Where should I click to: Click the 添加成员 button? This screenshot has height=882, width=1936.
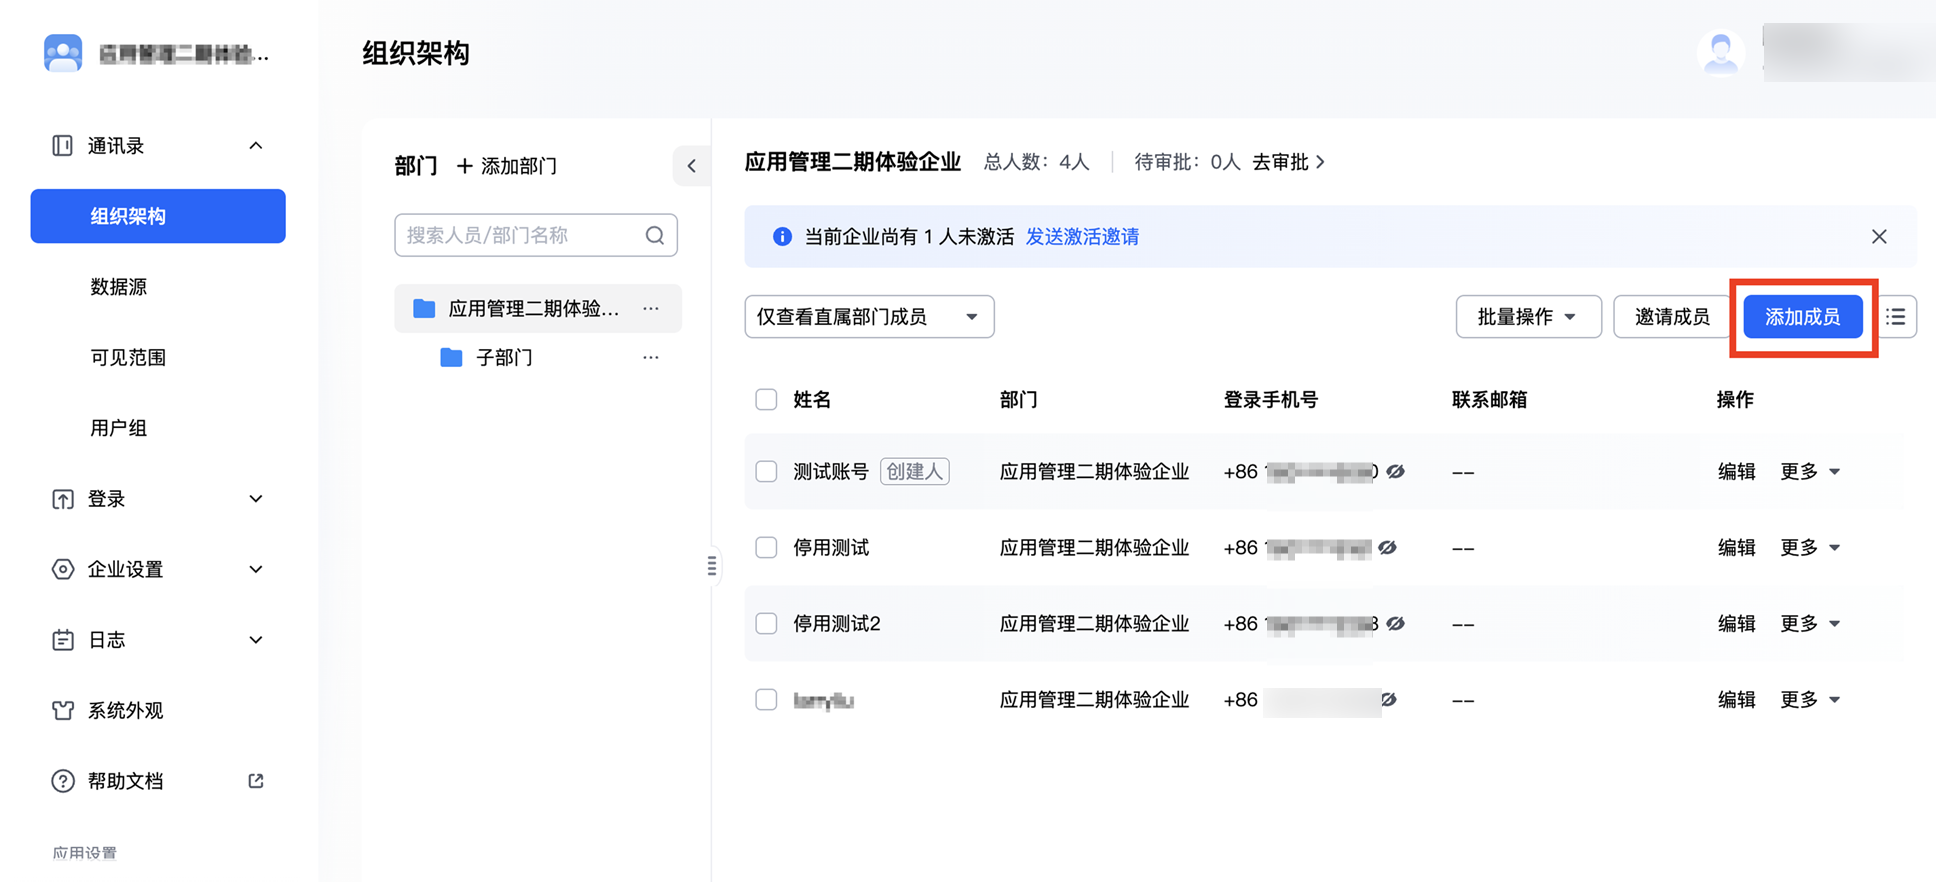tap(1802, 317)
